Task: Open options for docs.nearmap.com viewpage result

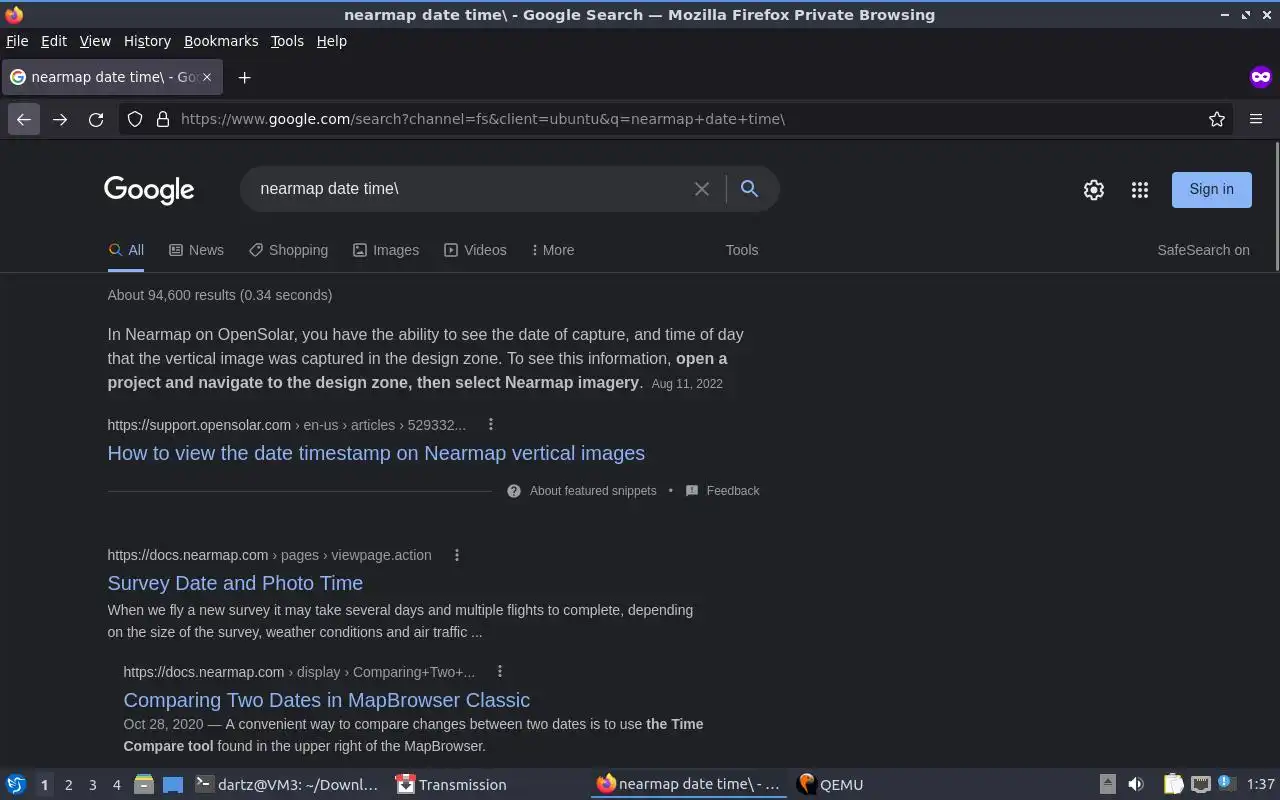Action: (457, 555)
